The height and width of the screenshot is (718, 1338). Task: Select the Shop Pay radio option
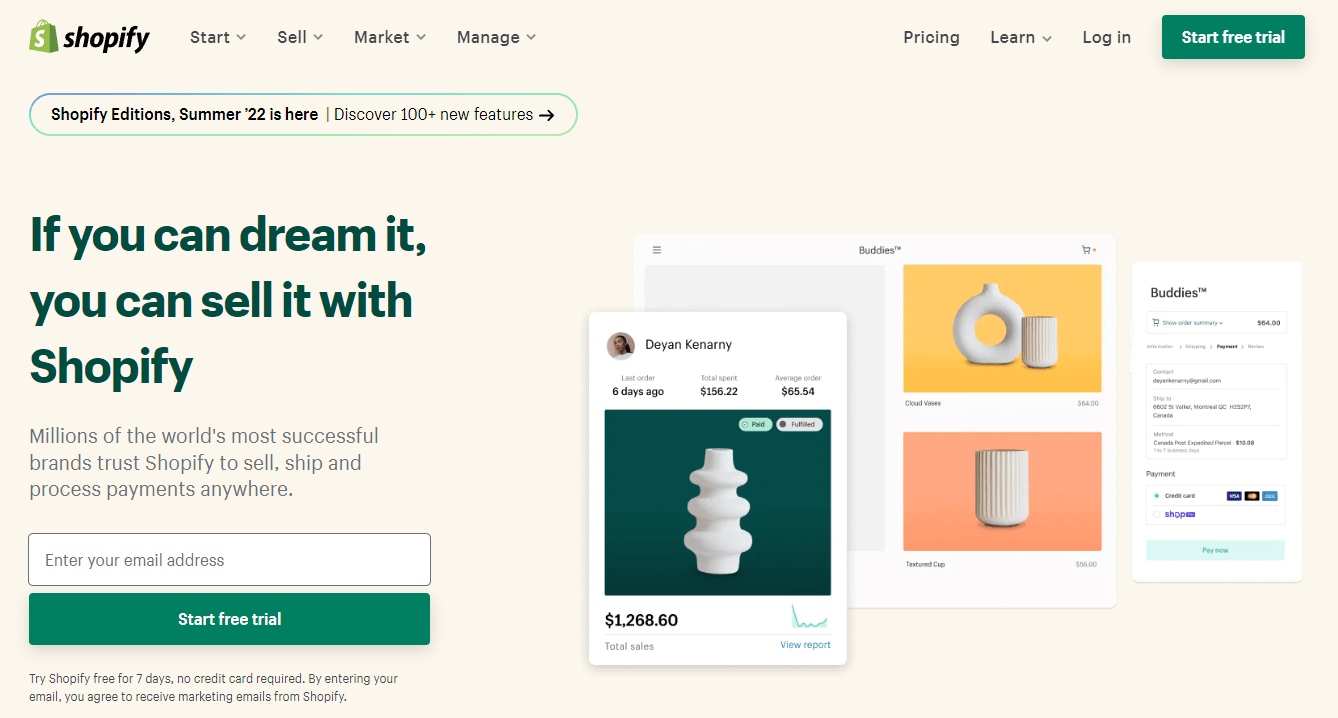1157,514
